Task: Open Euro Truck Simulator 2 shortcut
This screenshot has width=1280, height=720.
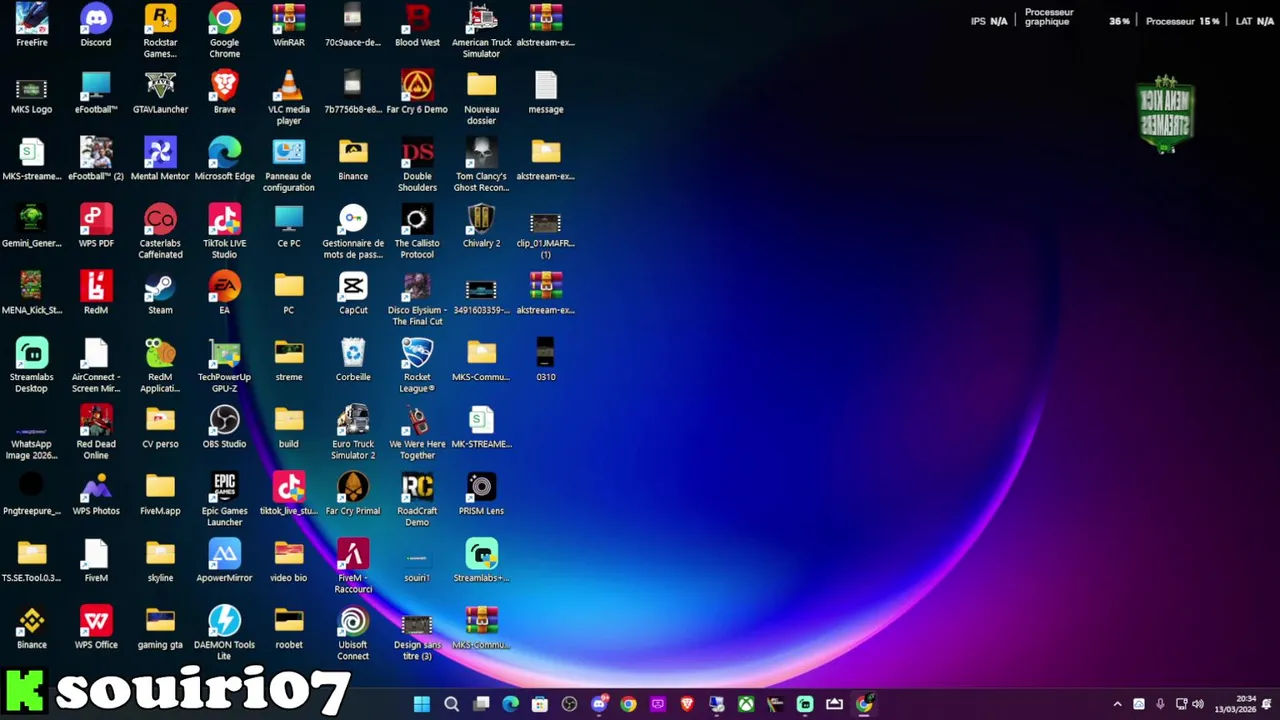Action: (x=353, y=433)
